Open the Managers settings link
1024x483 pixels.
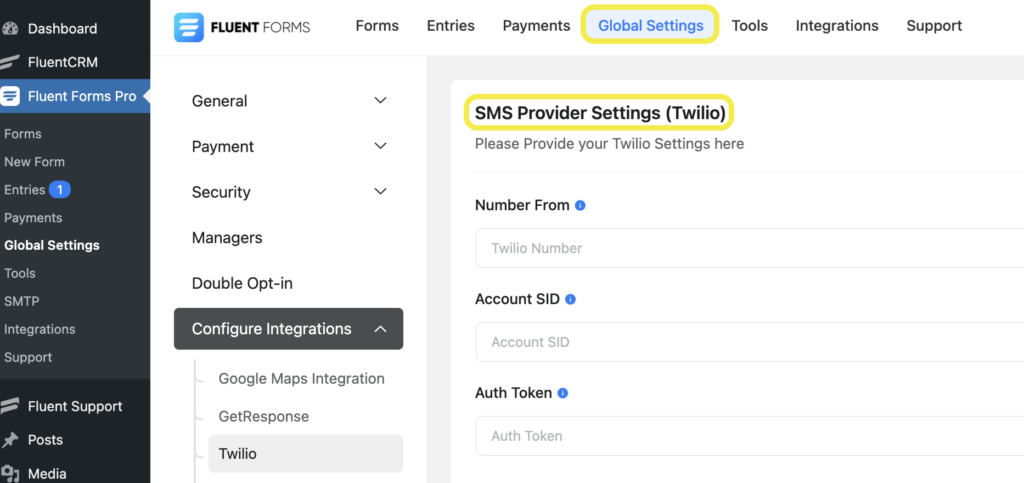(x=227, y=238)
